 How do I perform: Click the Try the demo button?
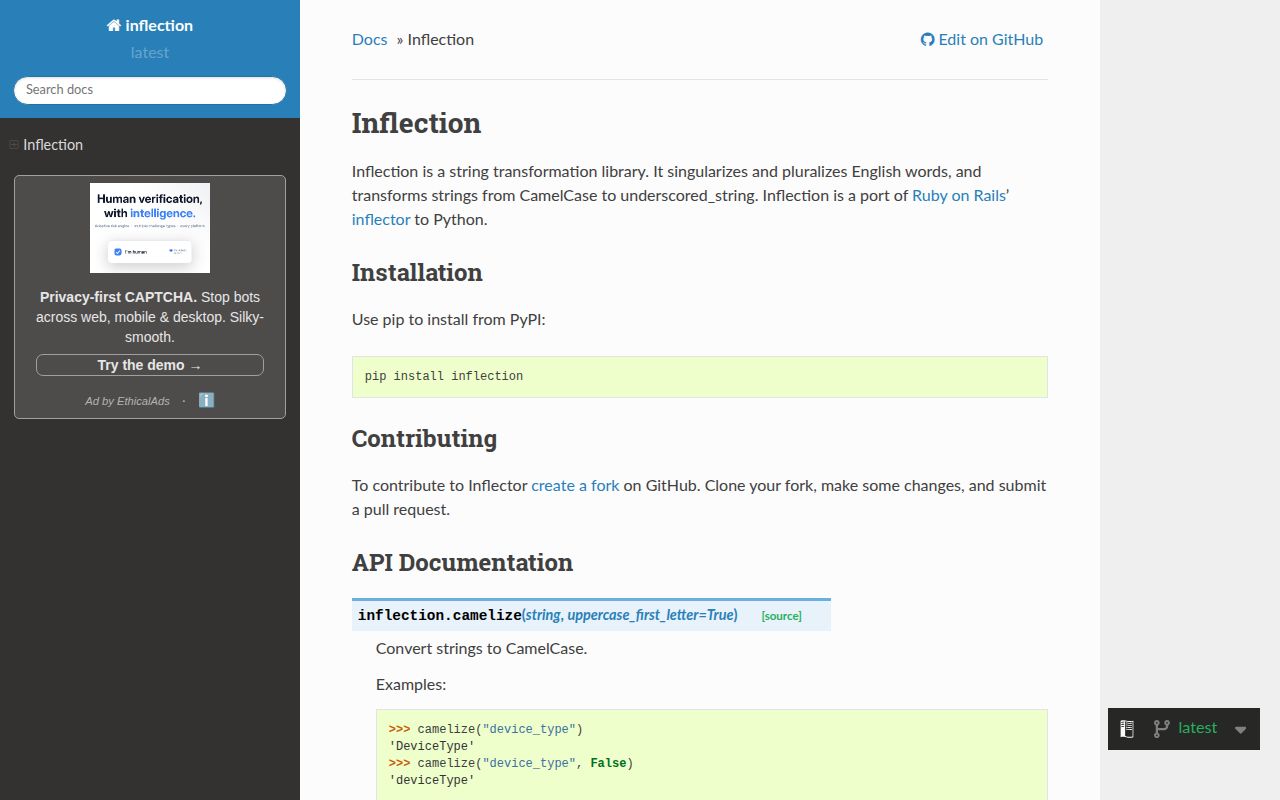pos(150,365)
